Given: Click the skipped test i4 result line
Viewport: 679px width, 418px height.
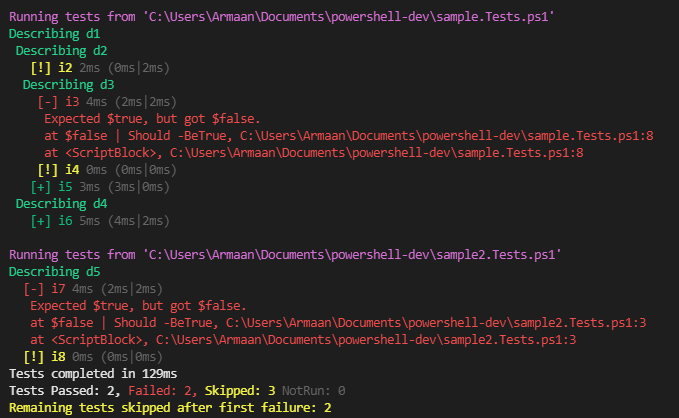Looking at the screenshot, I should point(107,170).
